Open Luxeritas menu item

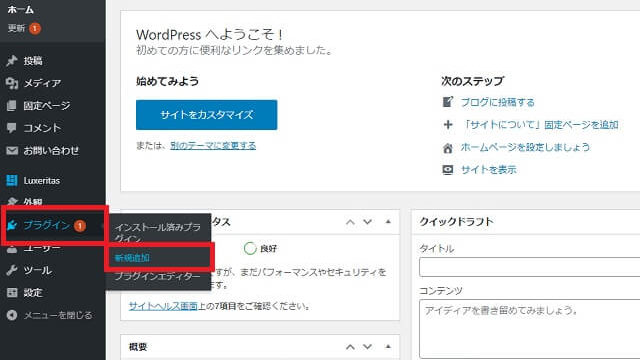[42, 180]
